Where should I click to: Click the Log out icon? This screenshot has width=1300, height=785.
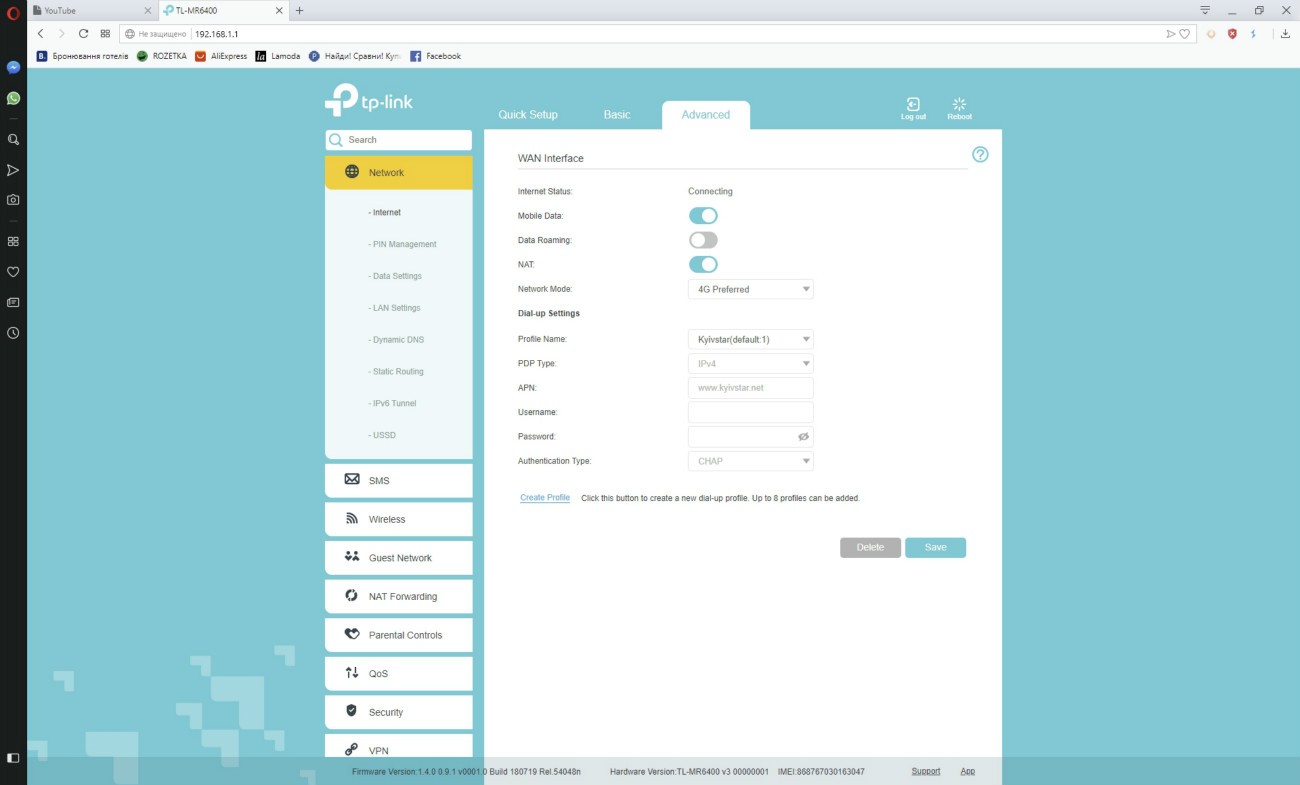(x=912, y=106)
